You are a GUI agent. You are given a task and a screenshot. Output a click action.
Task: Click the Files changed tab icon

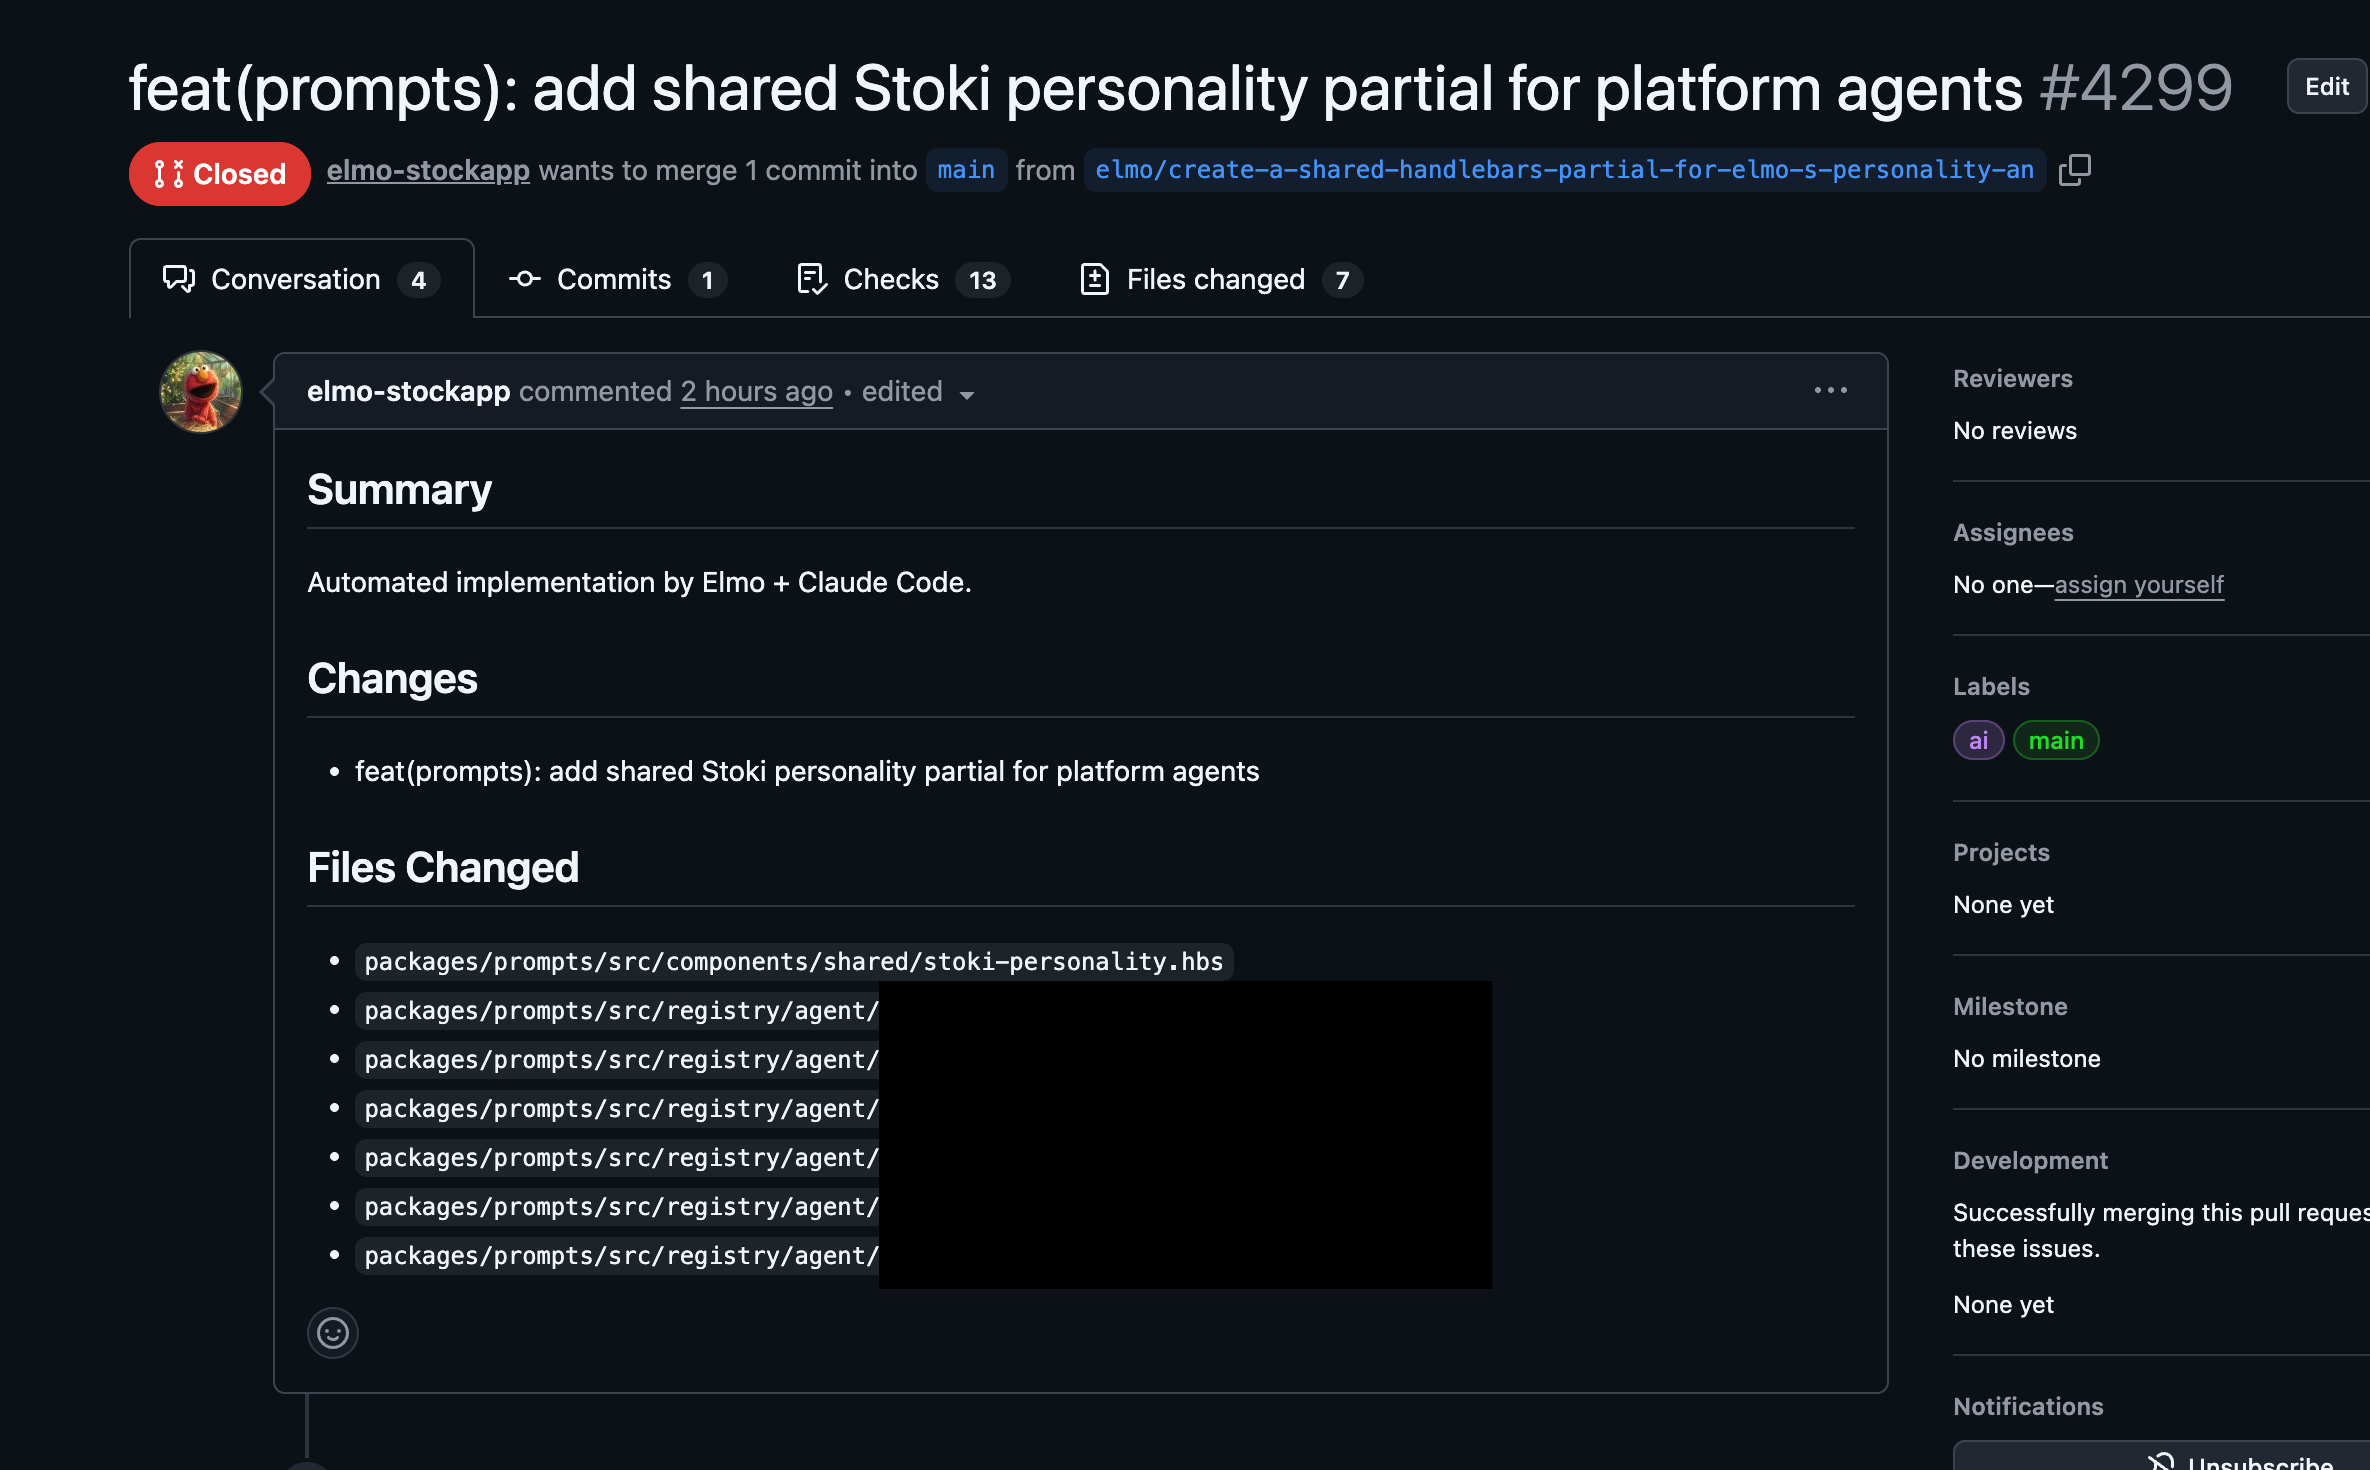(1094, 280)
